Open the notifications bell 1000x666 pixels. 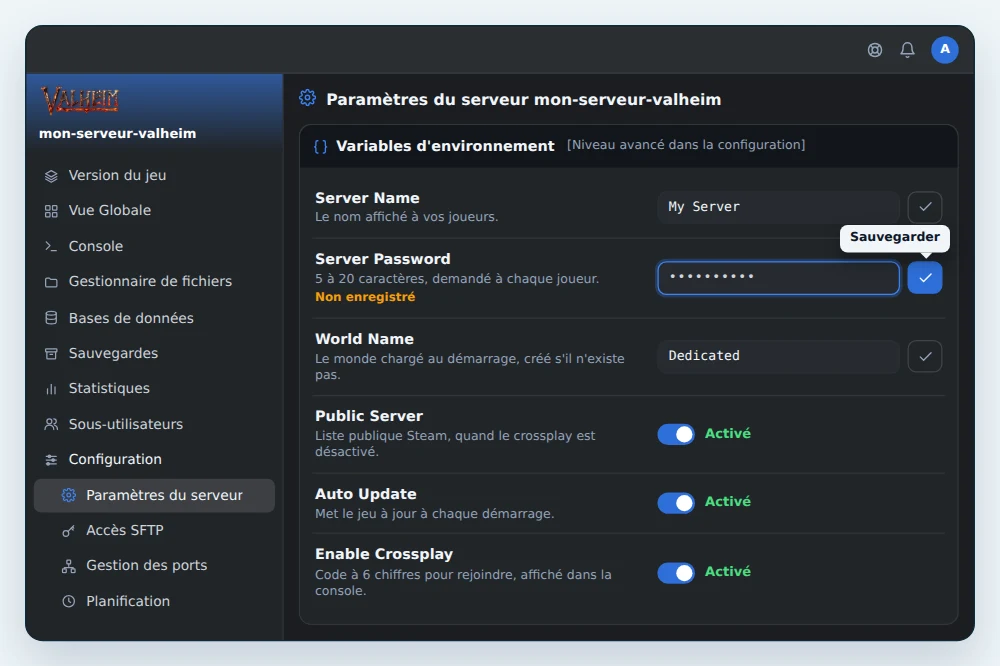(908, 50)
